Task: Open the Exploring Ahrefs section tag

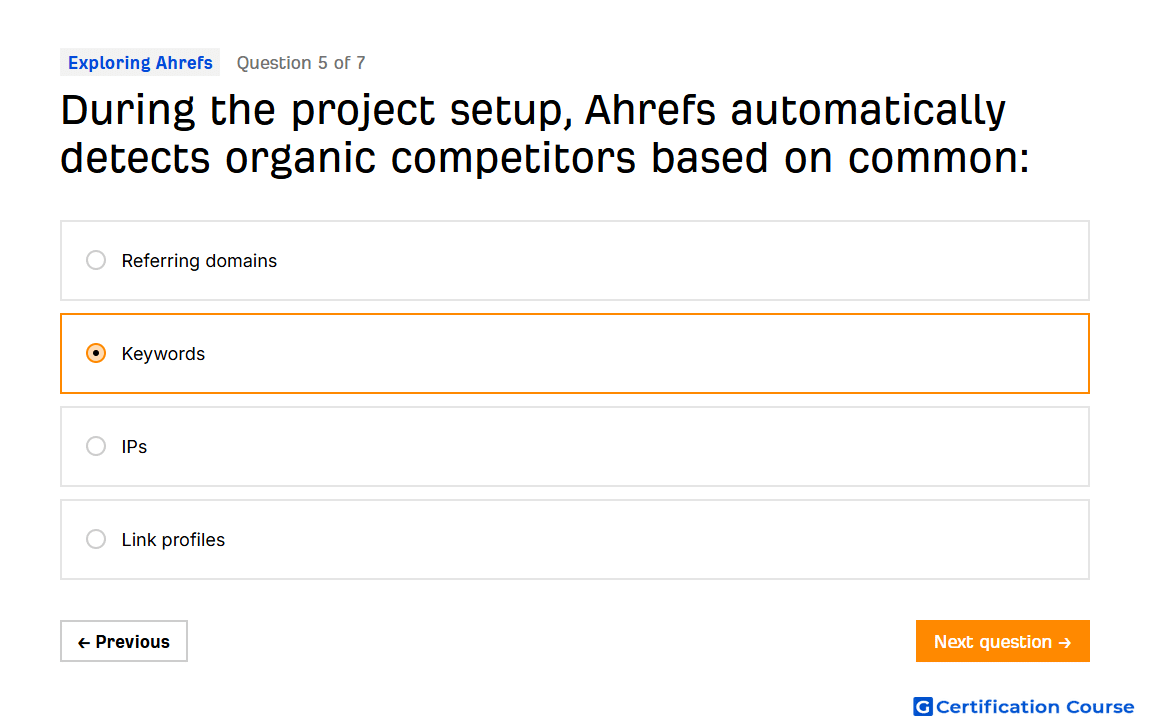Action: pyautogui.click(x=140, y=63)
